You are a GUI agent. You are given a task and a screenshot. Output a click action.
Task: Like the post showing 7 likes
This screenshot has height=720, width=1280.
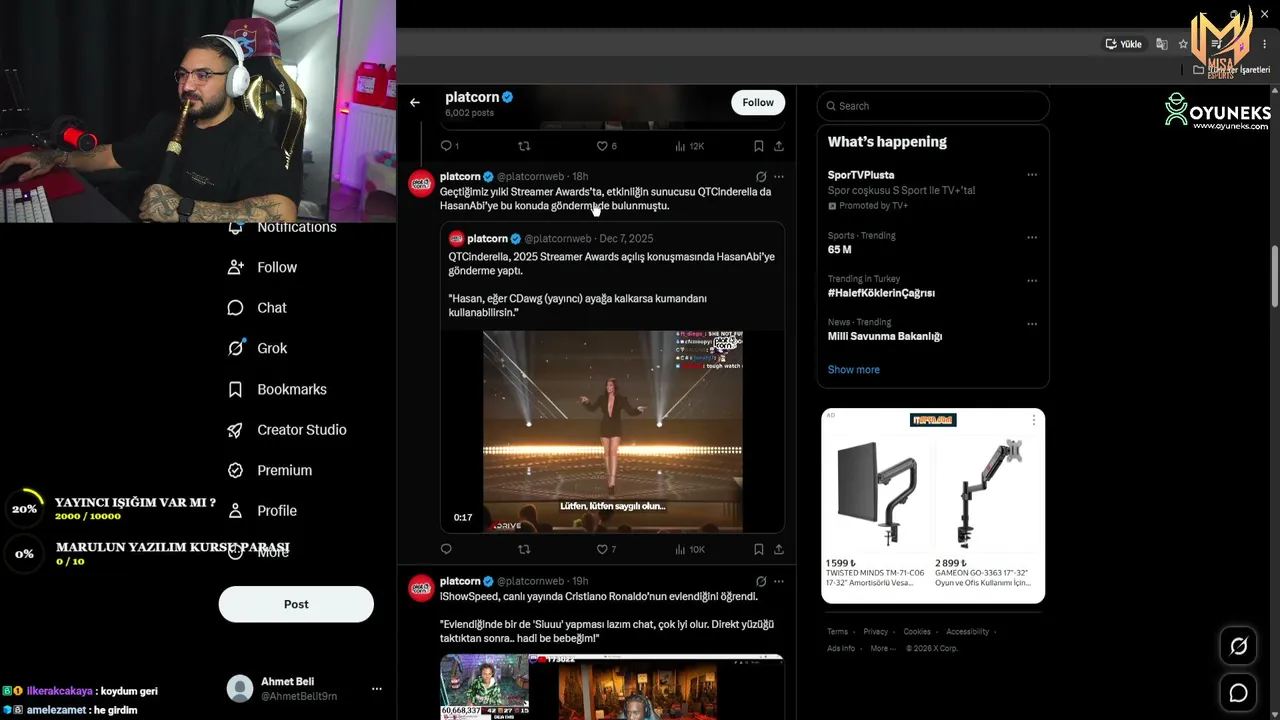point(606,549)
